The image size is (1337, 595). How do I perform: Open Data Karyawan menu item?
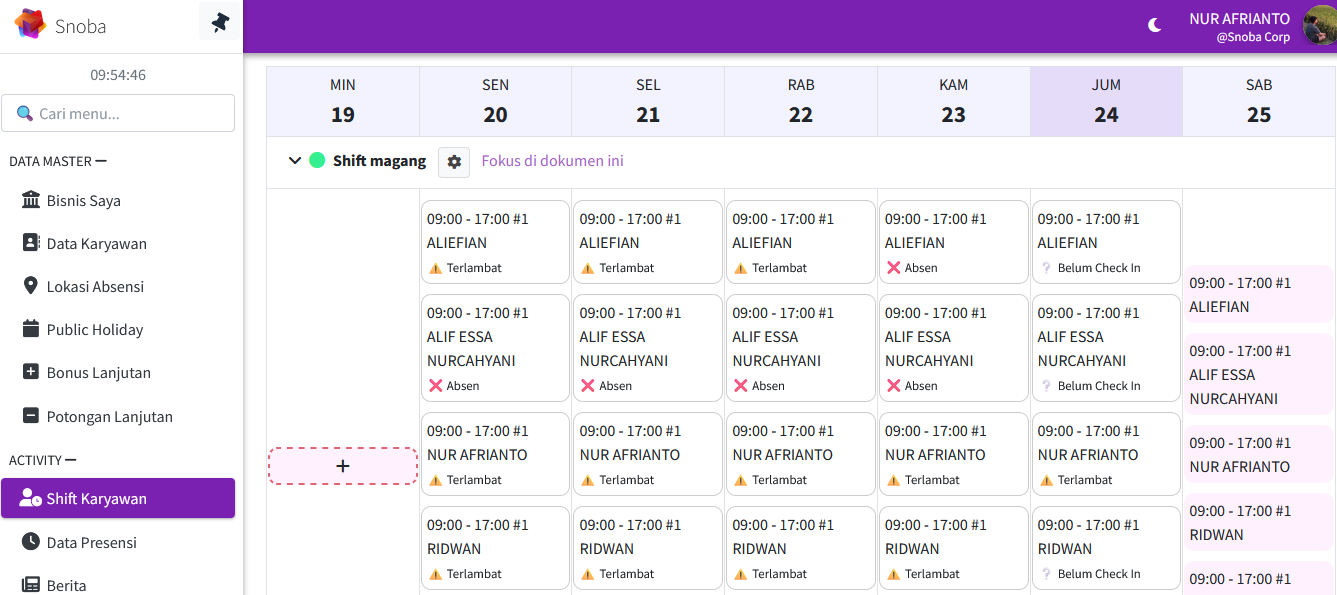(x=96, y=244)
